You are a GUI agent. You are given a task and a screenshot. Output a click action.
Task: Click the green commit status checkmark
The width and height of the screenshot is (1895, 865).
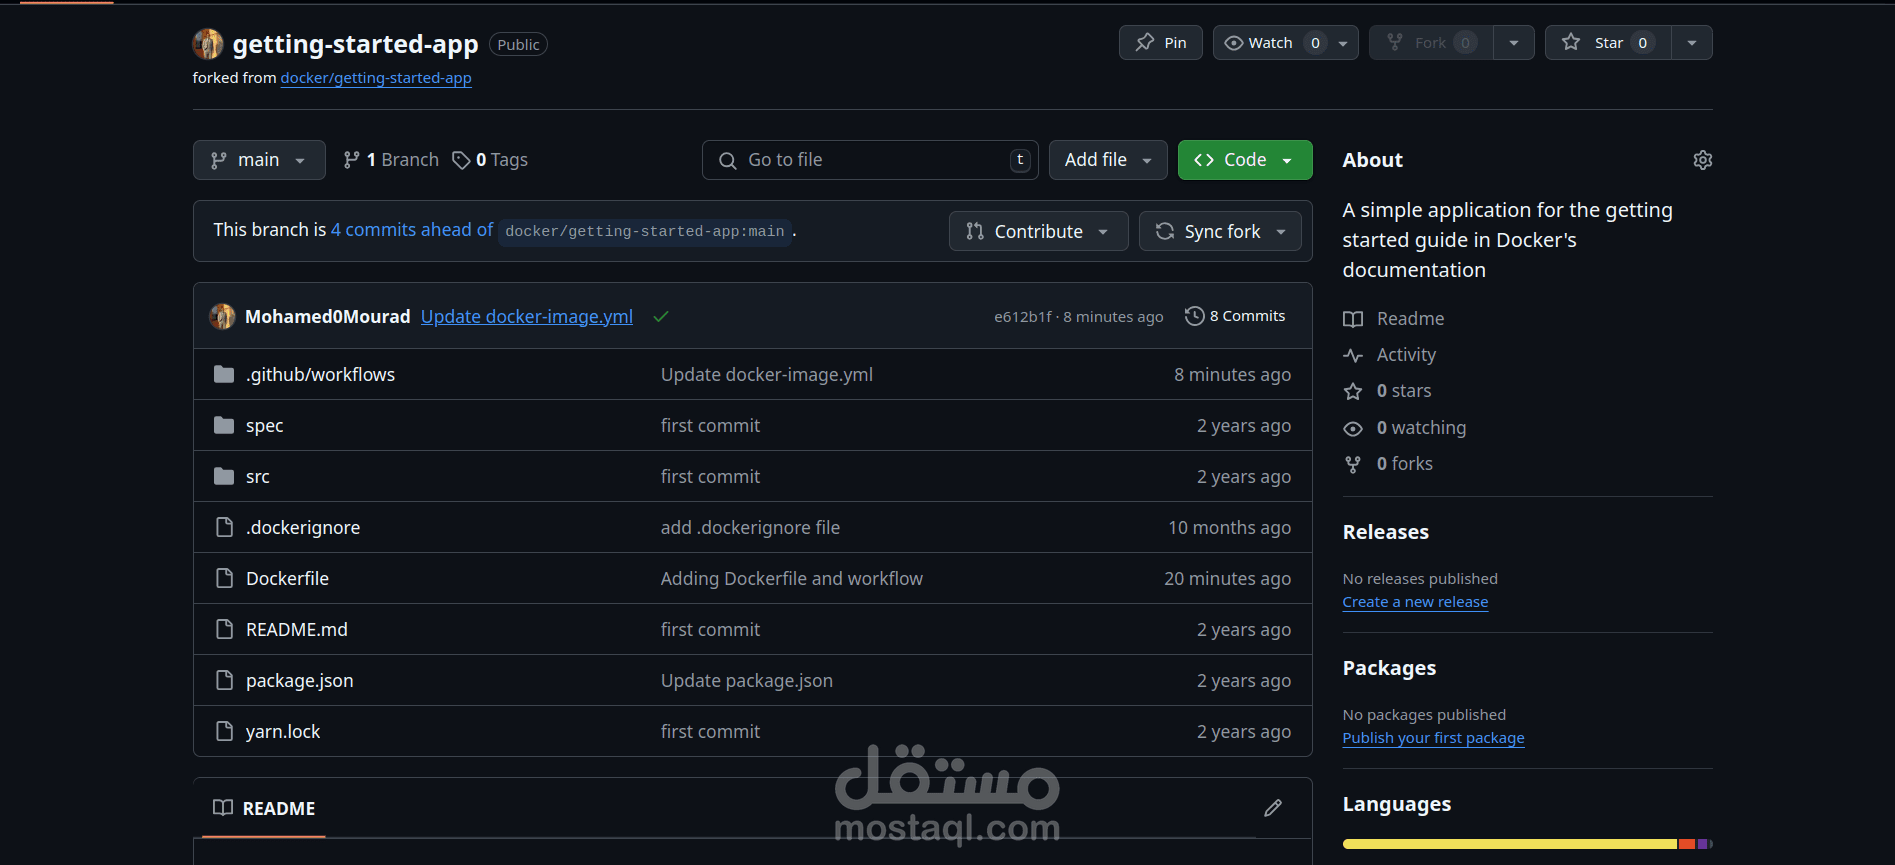[x=661, y=316]
